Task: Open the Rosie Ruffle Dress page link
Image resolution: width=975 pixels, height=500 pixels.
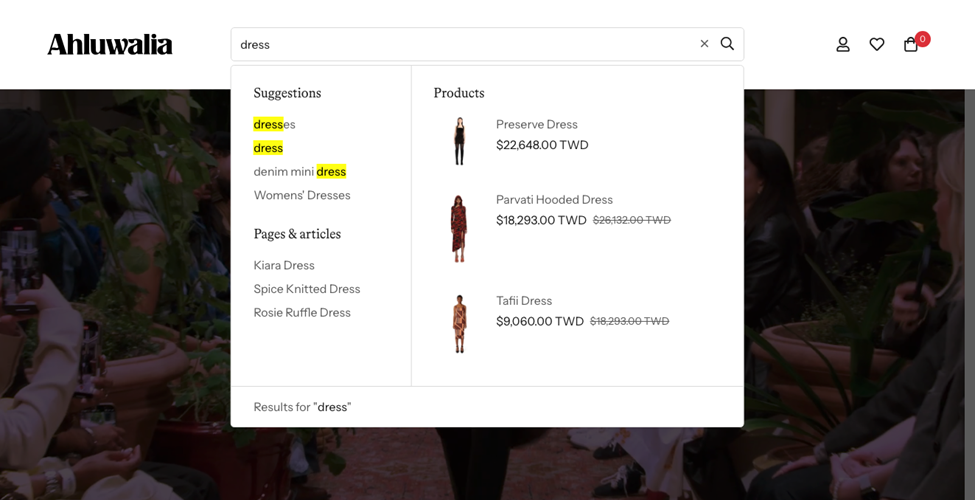Action: [302, 312]
